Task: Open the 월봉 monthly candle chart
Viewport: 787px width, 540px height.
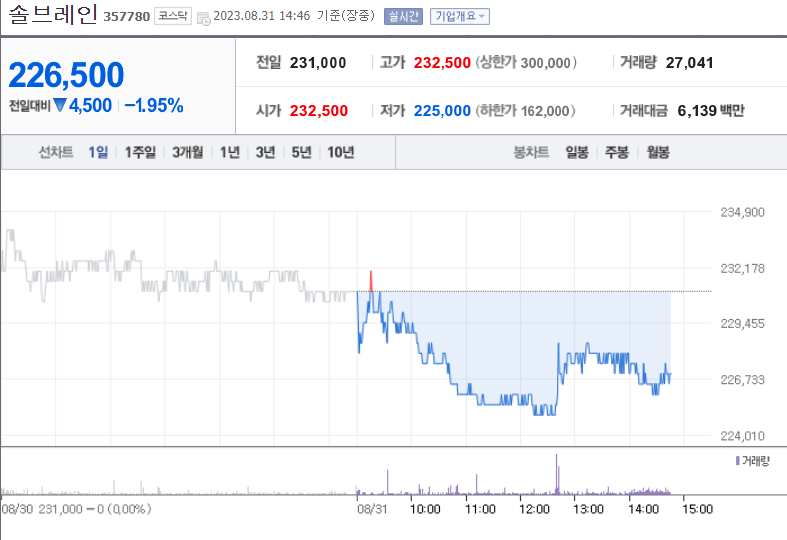Action: pyautogui.click(x=658, y=152)
